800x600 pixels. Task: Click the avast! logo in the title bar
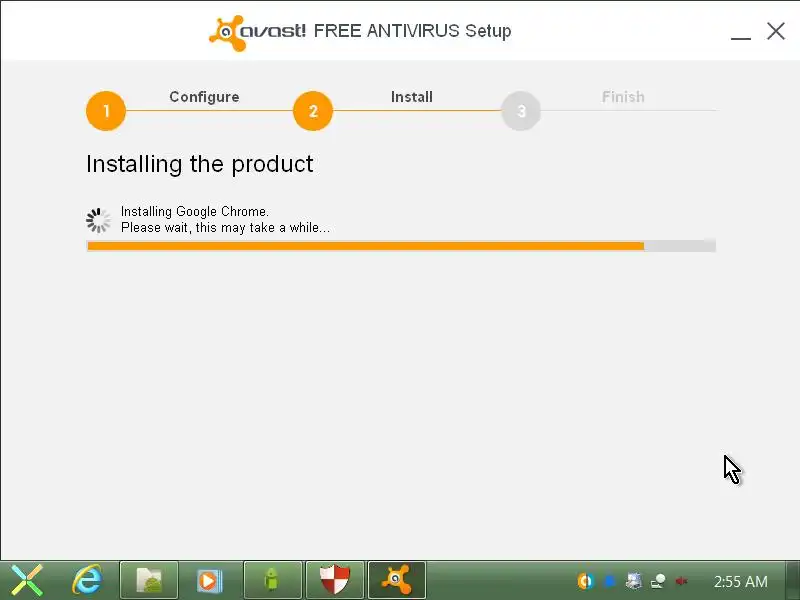click(x=258, y=32)
